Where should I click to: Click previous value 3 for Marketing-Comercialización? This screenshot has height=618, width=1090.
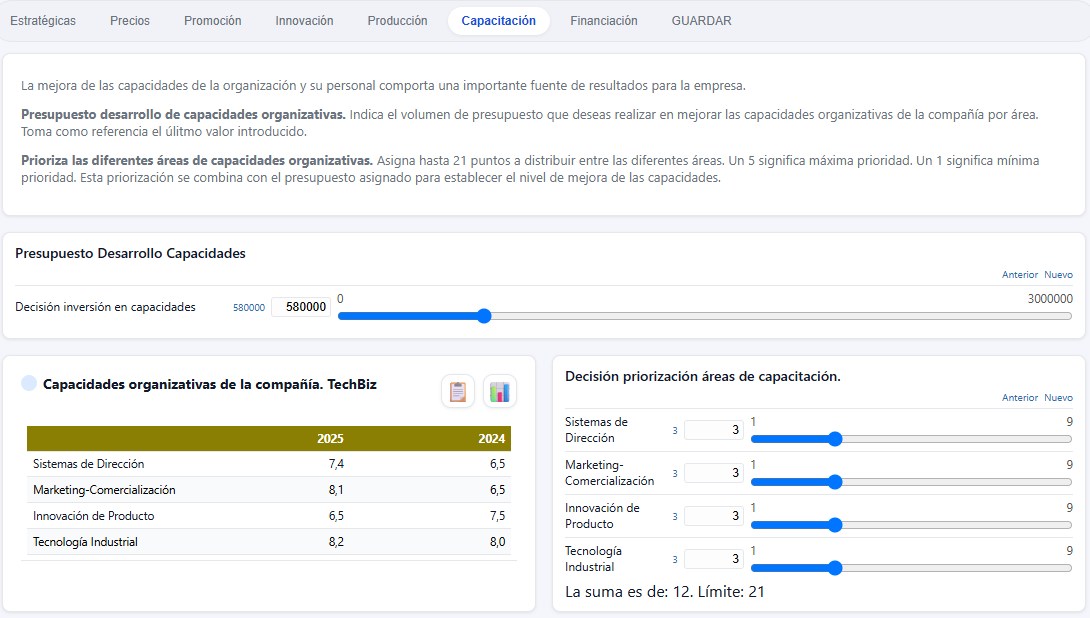coord(674,473)
